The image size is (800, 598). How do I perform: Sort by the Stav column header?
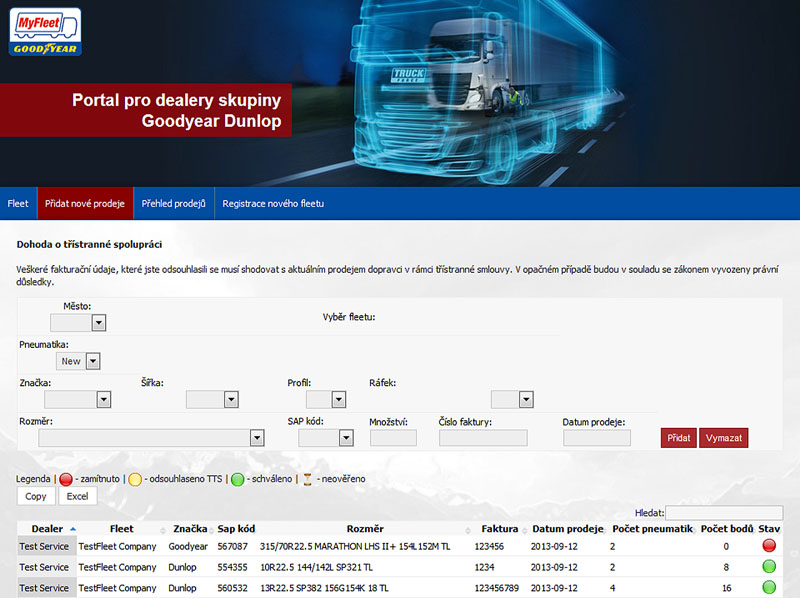tap(769, 529)
